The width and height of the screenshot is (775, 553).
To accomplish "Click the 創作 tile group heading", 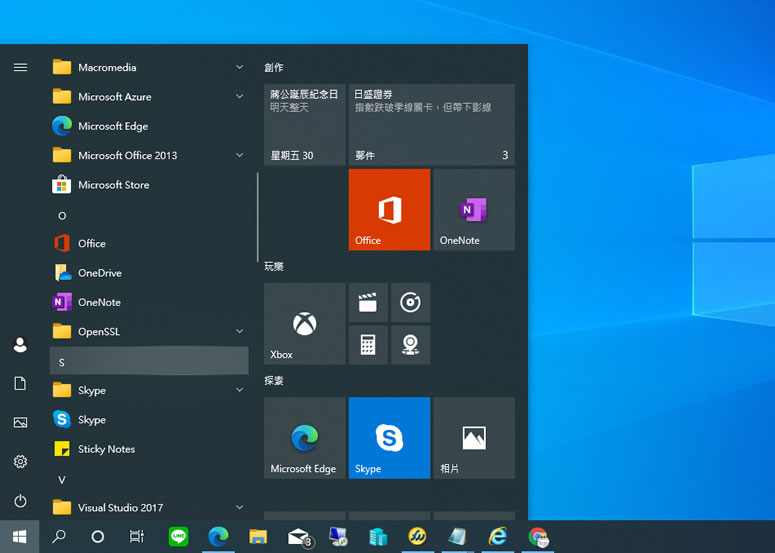I will tap(274, 67).
